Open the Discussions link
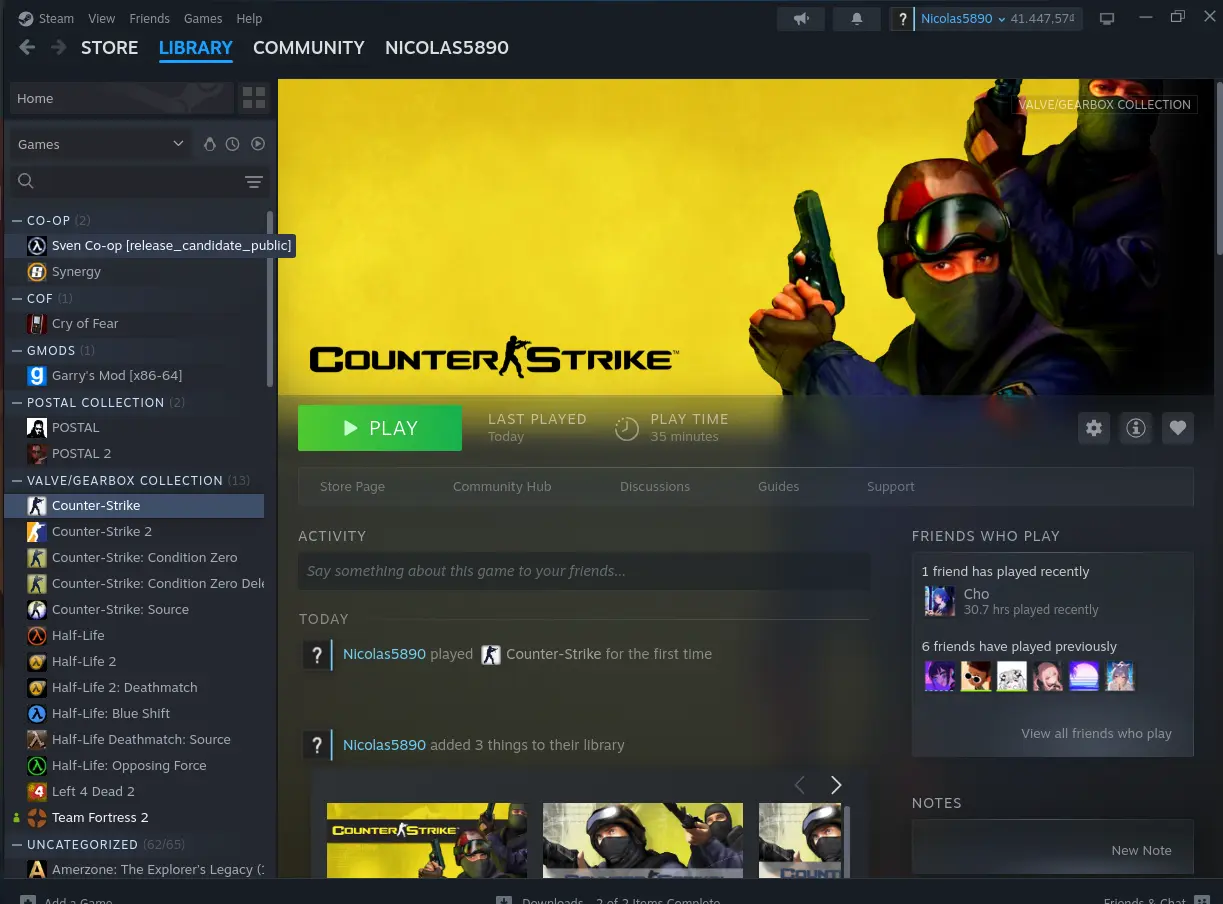This screenshot has height=904, width=1223. (655, 486)
